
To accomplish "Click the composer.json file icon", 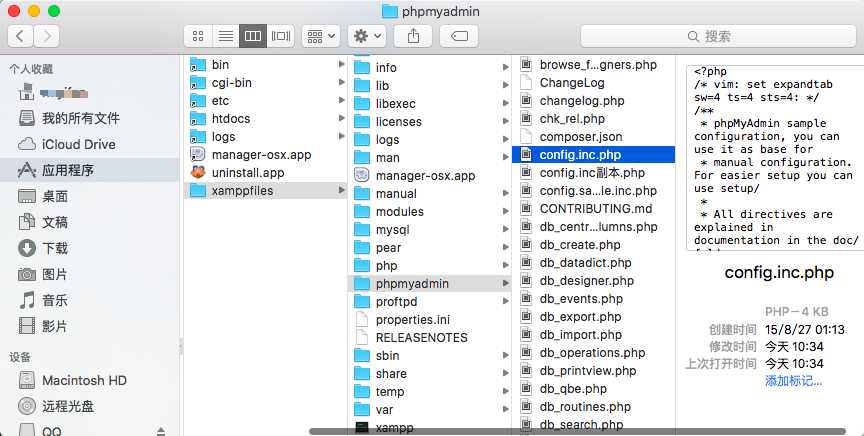I will tap(526, 136).
